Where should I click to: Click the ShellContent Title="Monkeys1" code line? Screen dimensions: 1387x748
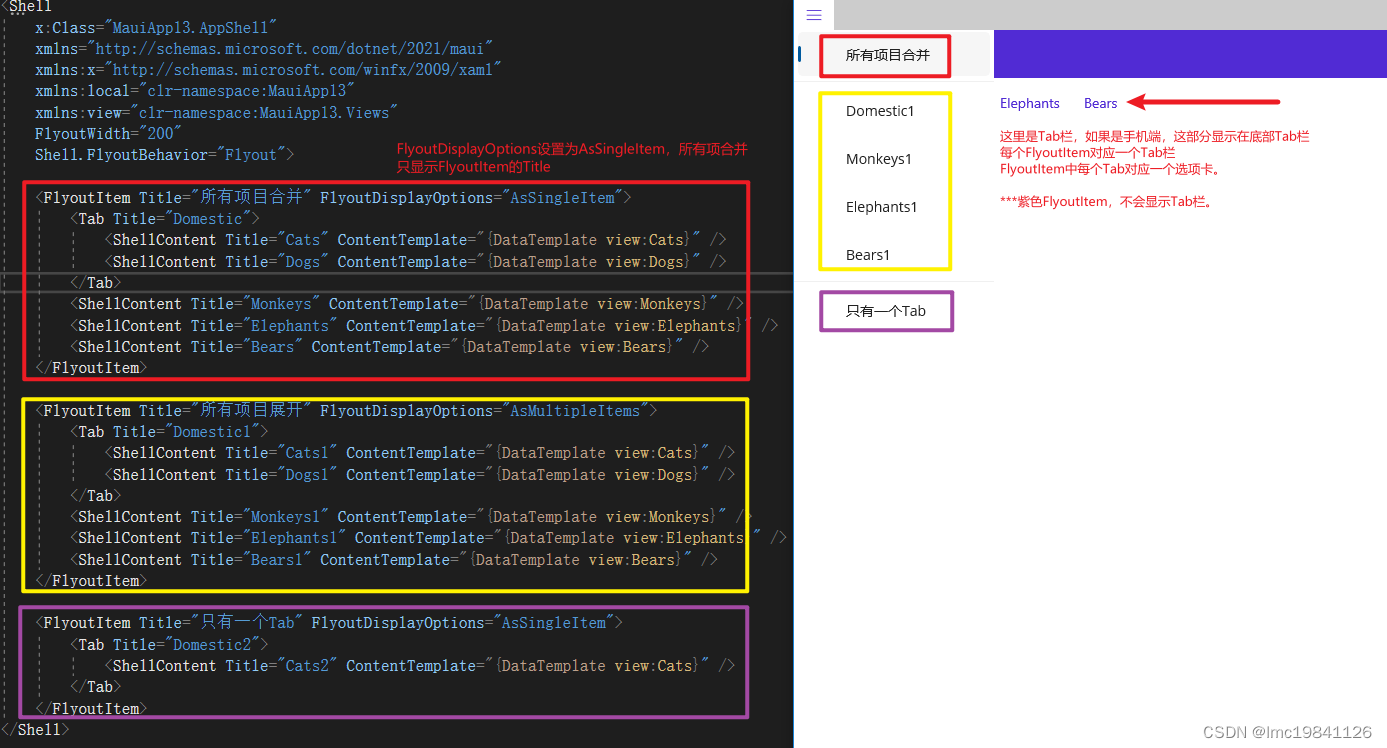tap(411, 517)
